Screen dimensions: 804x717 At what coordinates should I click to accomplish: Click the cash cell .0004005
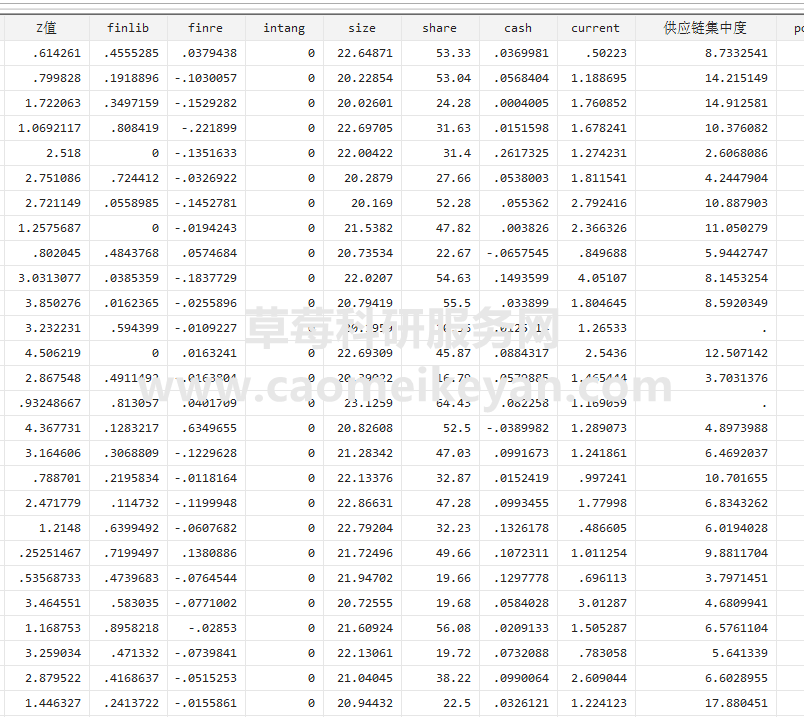click(518, 103)
